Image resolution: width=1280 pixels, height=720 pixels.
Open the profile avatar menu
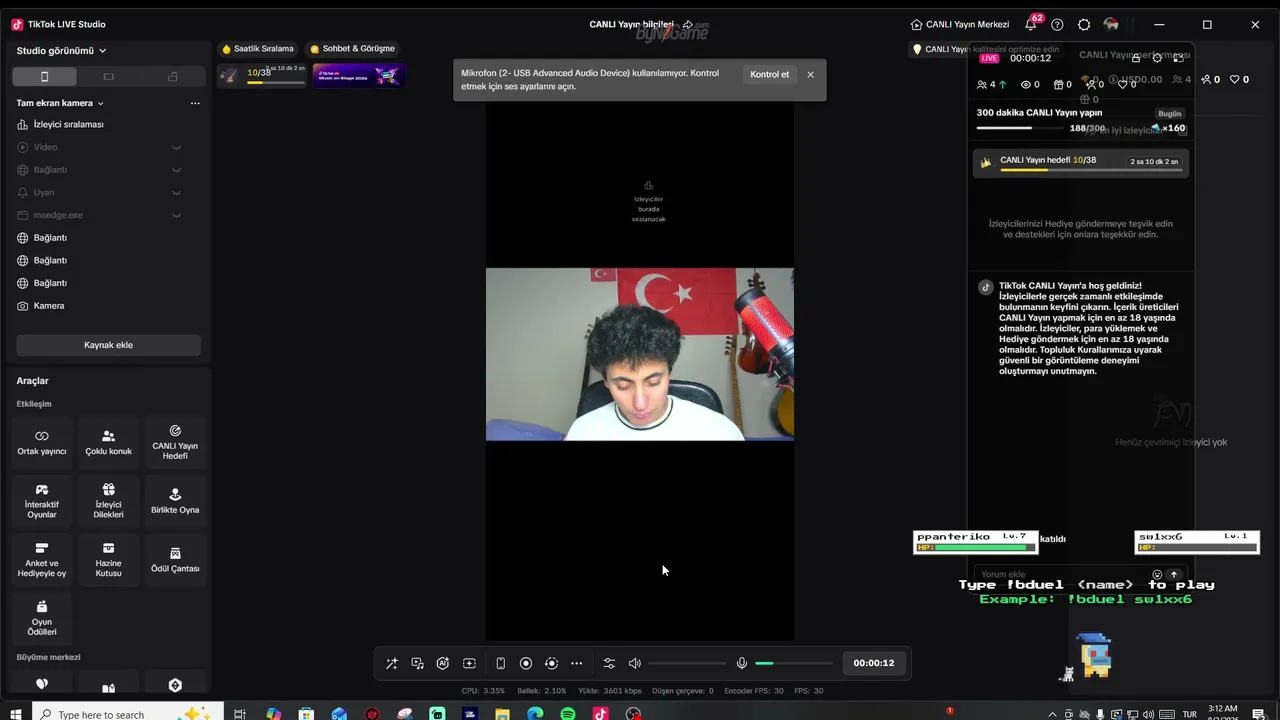pos(1111,24)
